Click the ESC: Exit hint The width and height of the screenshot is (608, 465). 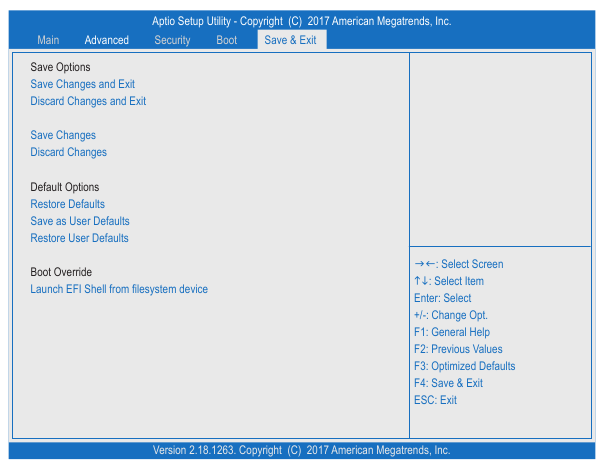point(435,400)
